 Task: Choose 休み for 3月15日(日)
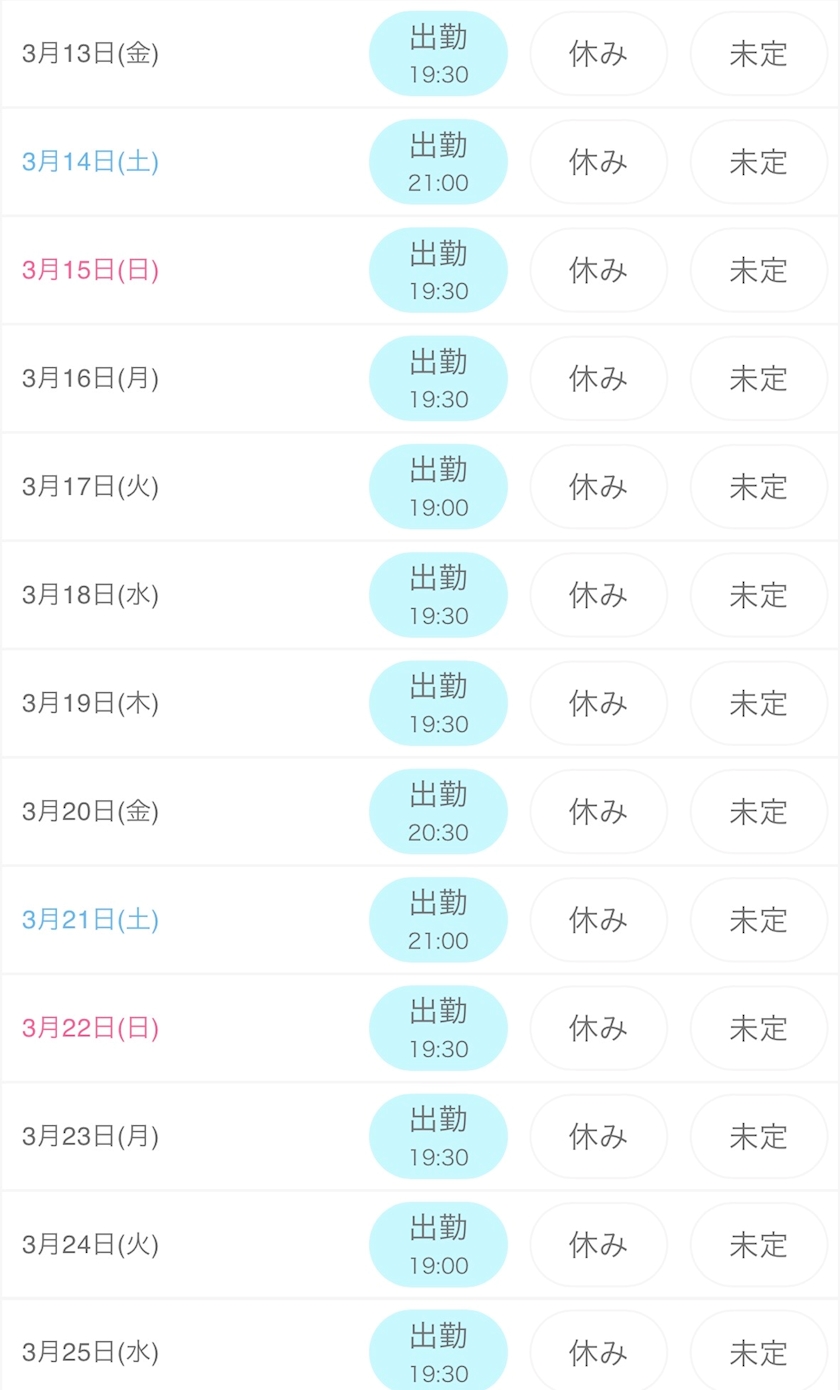tap(598, 270)
